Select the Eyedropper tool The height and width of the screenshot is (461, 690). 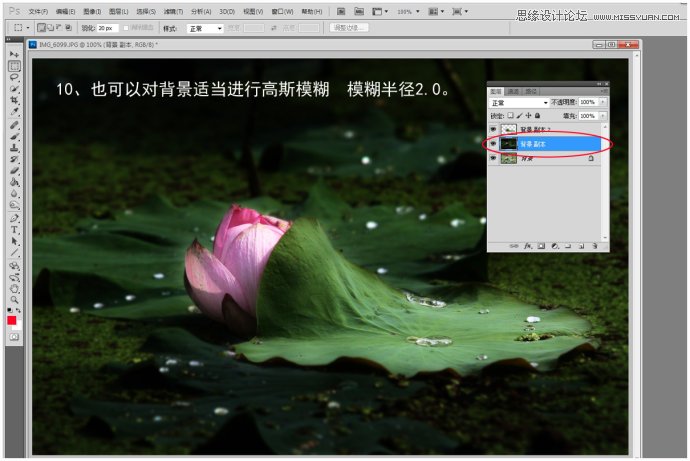tap(14, 112)
